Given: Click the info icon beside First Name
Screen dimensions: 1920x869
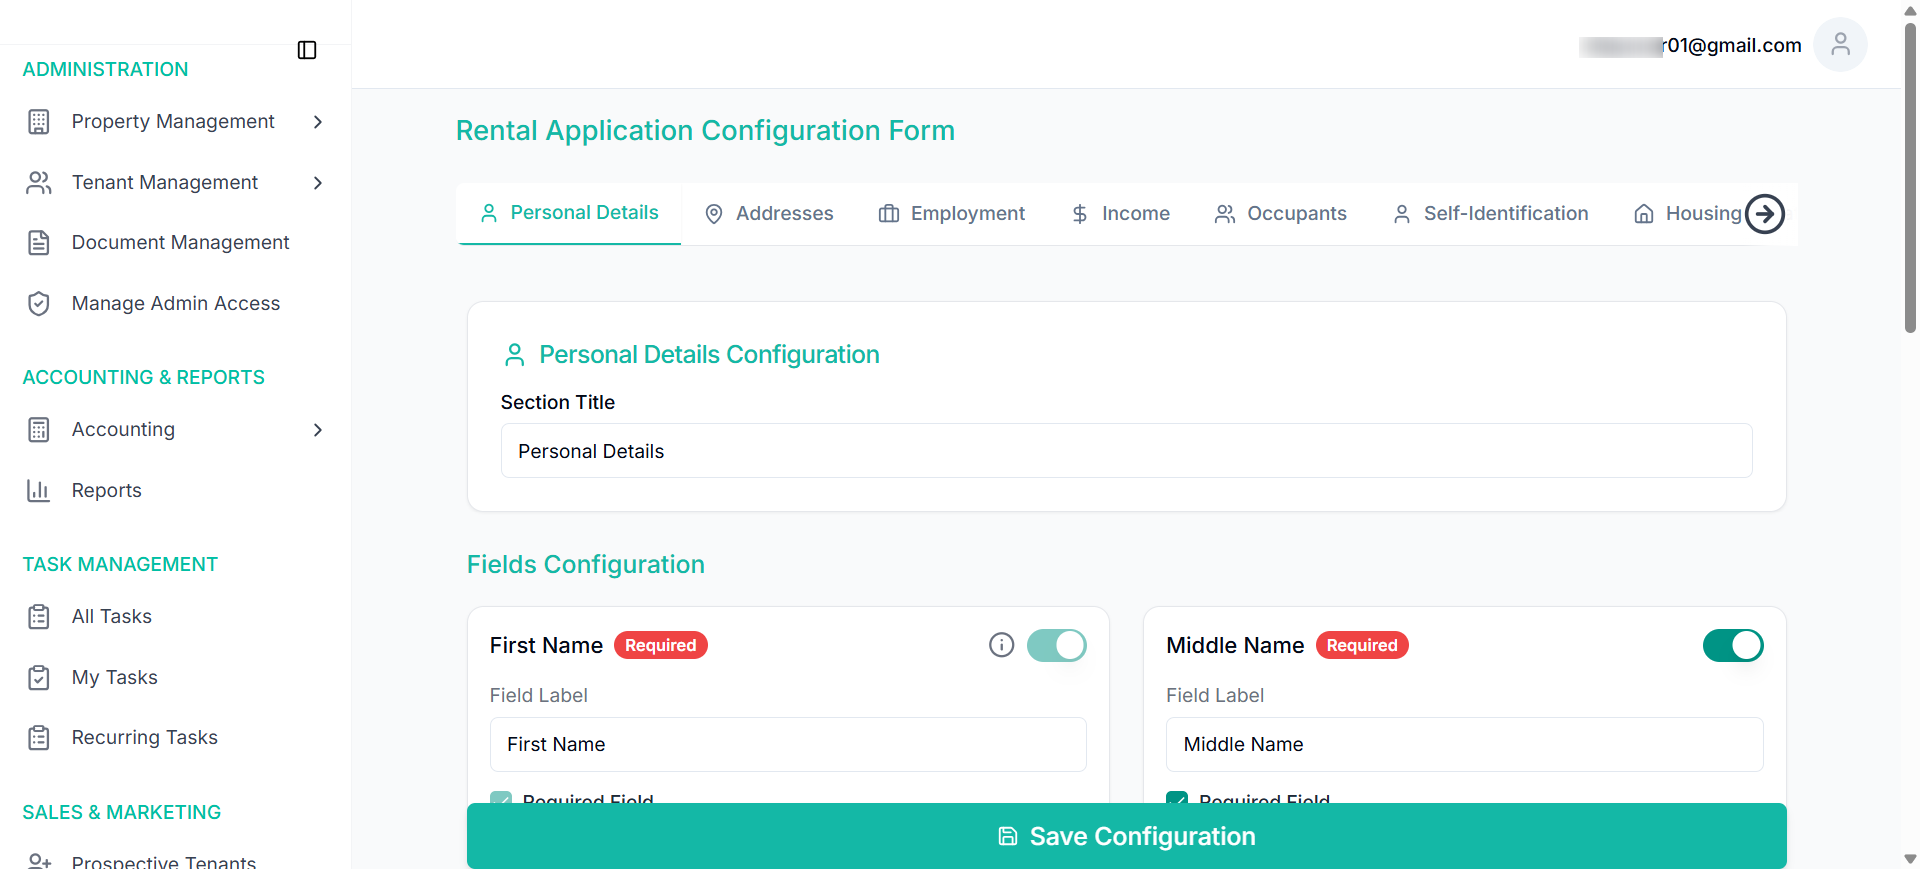Looking at the screenshot, I should [1001, 645].
